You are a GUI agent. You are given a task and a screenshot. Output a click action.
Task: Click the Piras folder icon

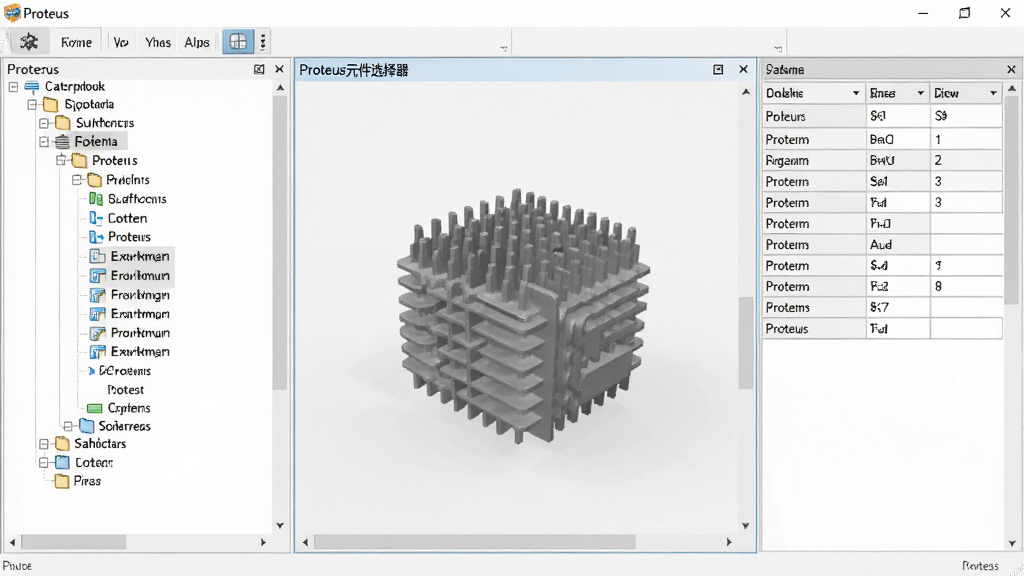coord(62,481)
